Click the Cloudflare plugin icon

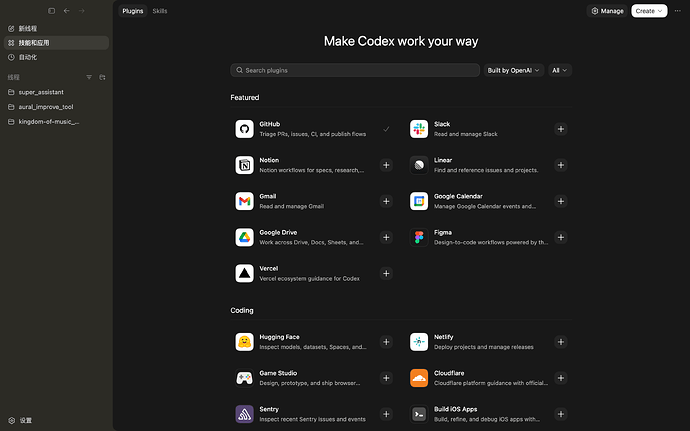point(419,378)
